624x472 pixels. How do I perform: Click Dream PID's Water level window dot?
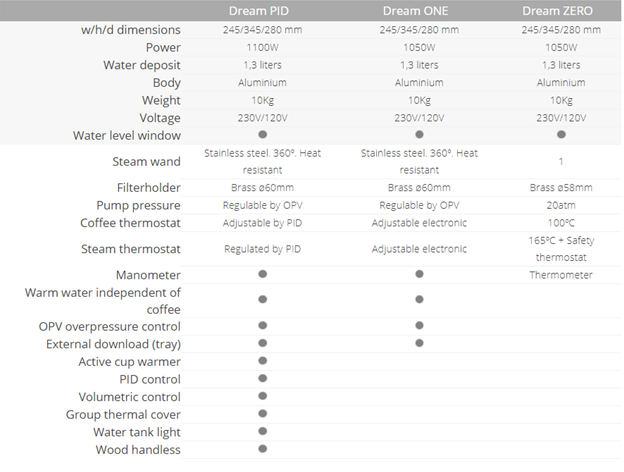(x=262, y=134)
